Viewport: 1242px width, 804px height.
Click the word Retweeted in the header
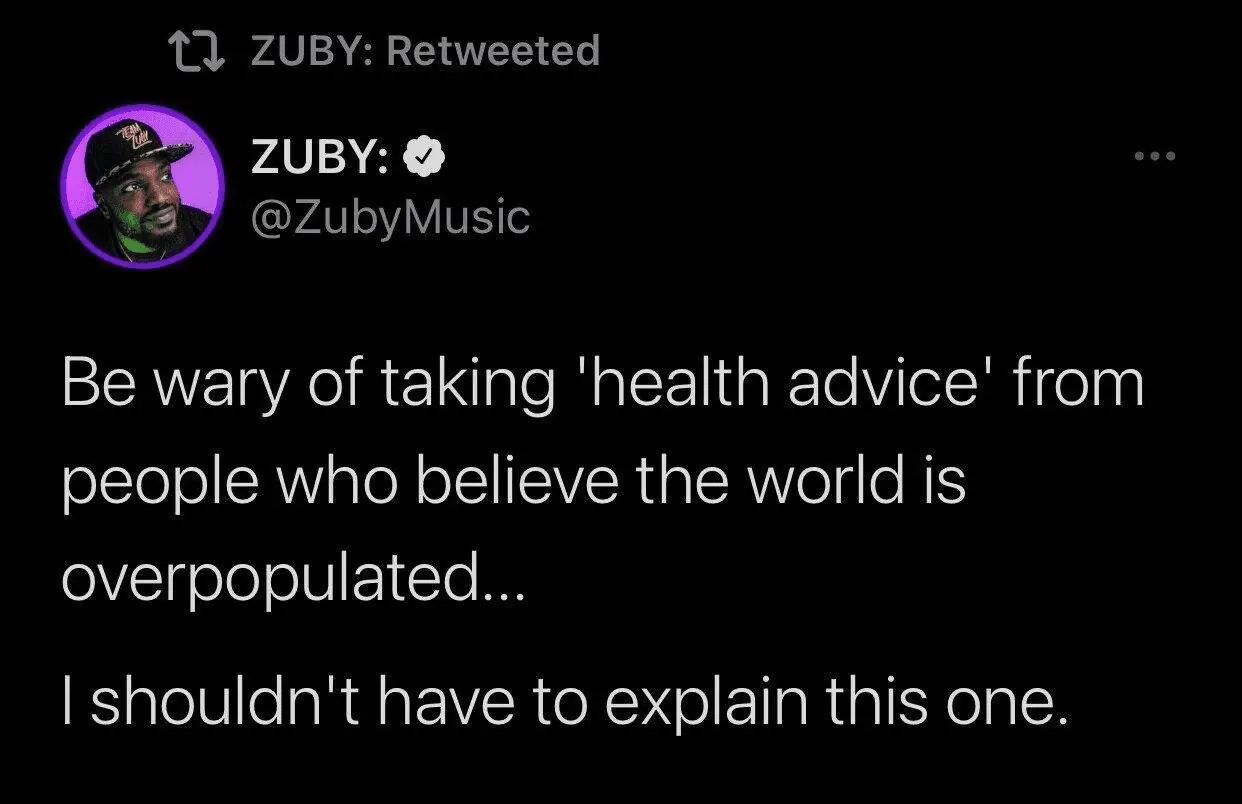[x=493, y=50]
